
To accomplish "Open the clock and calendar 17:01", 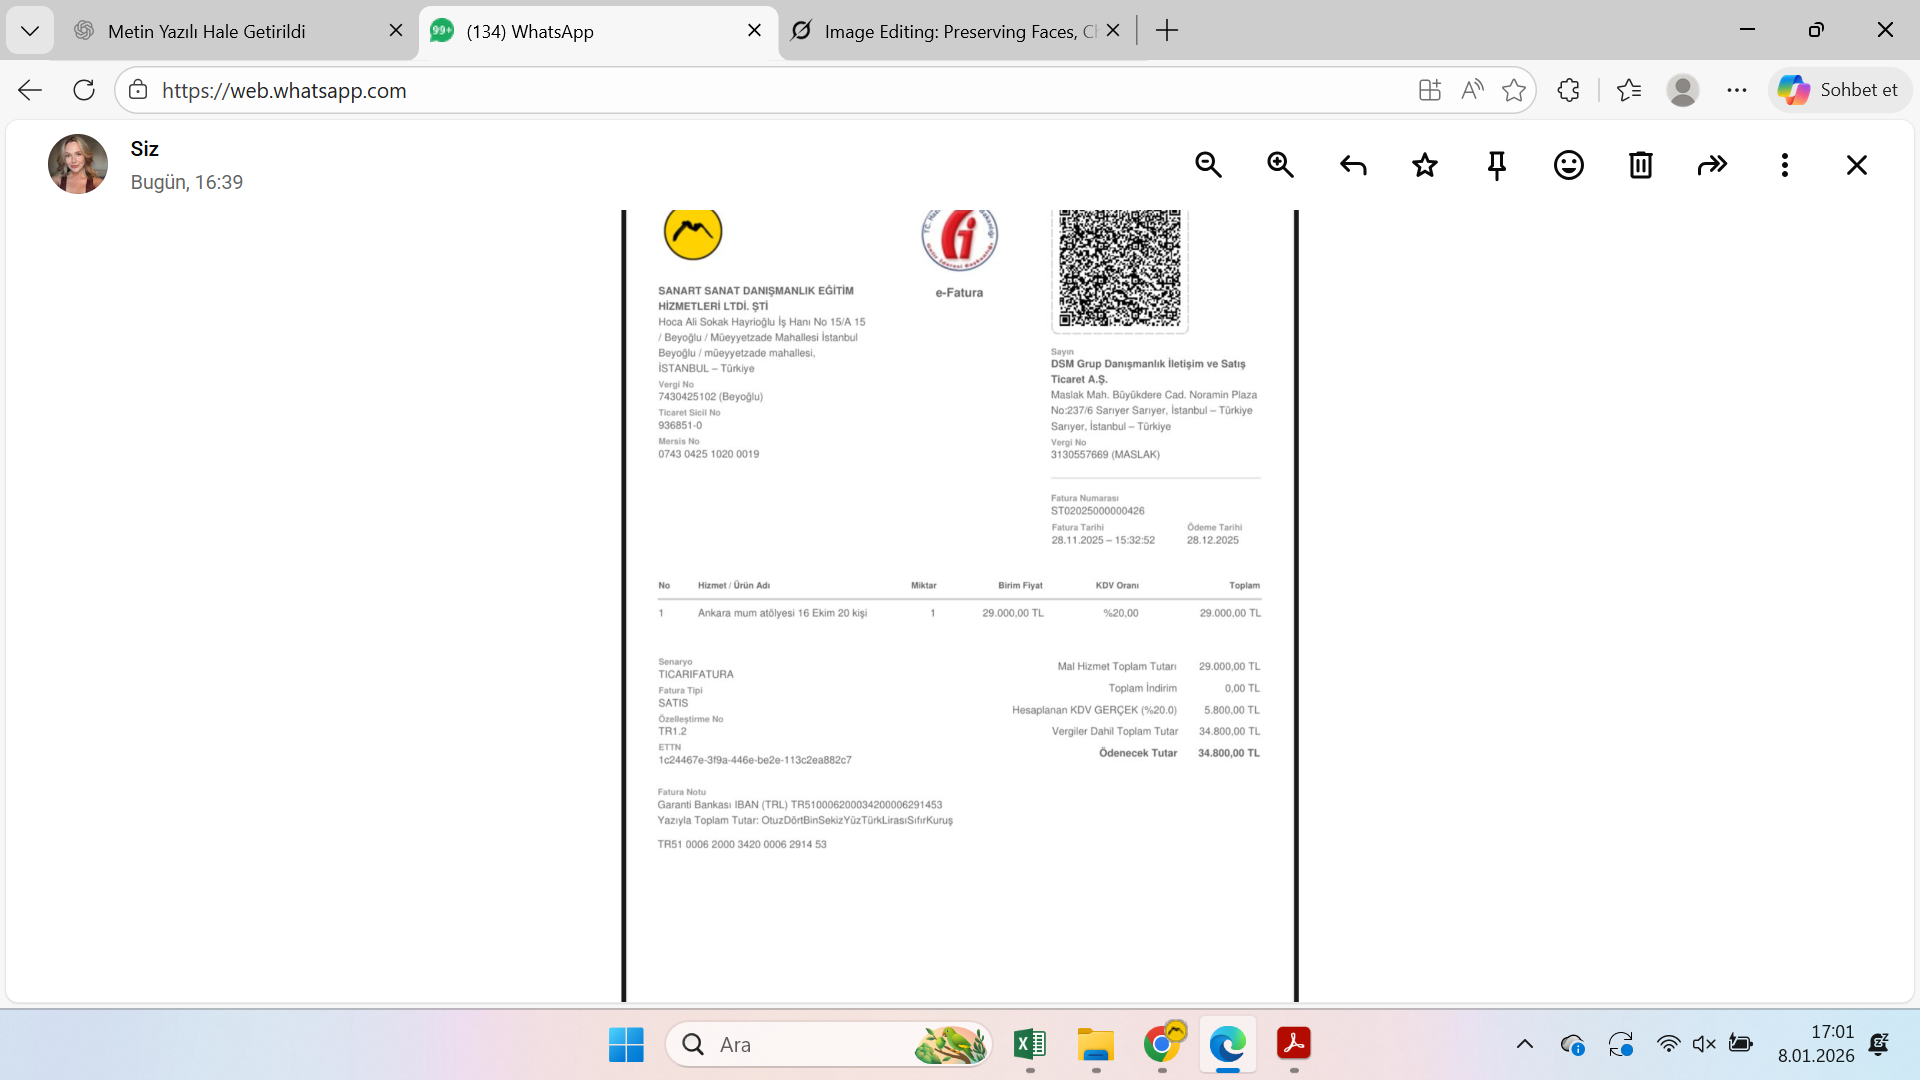I will (1816, 1044).
